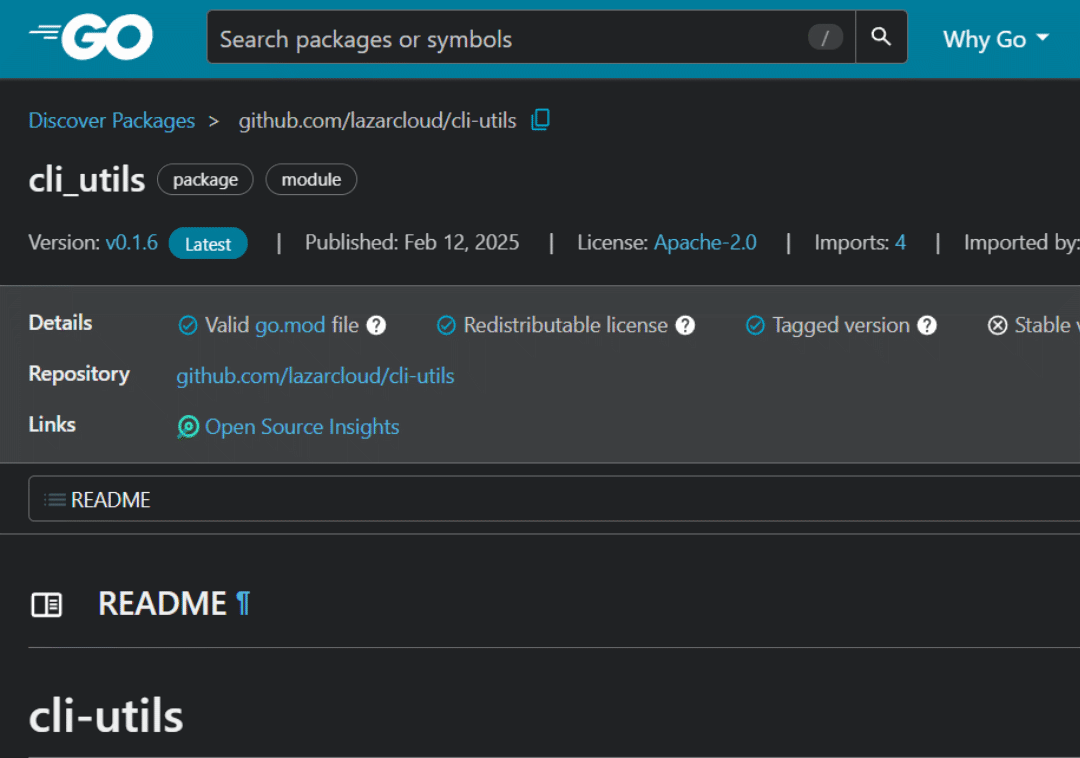Click the Latest version badge
The width and height of the screenshot is (1080, 758).
tap(208, 244)
